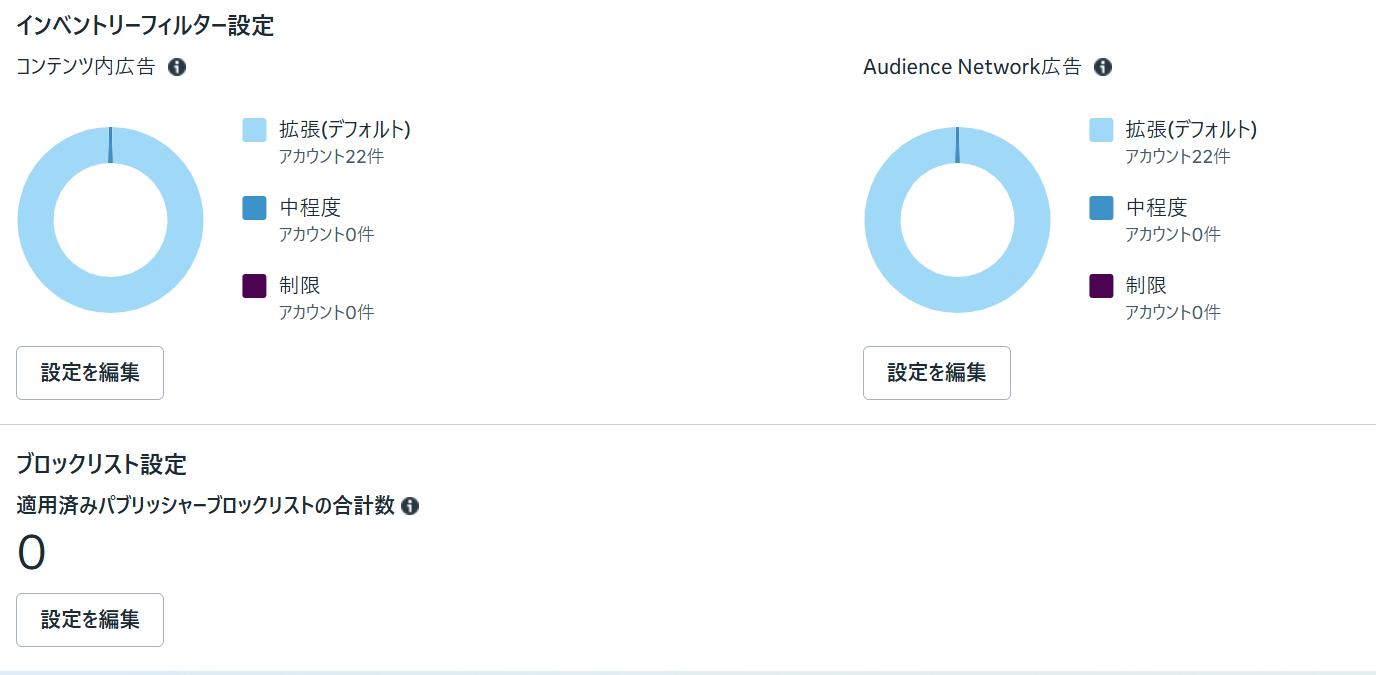Click the light blue 拡張 swatch for コンテンツ内広告
This screenshot has width=1376, height=675.
255,130
